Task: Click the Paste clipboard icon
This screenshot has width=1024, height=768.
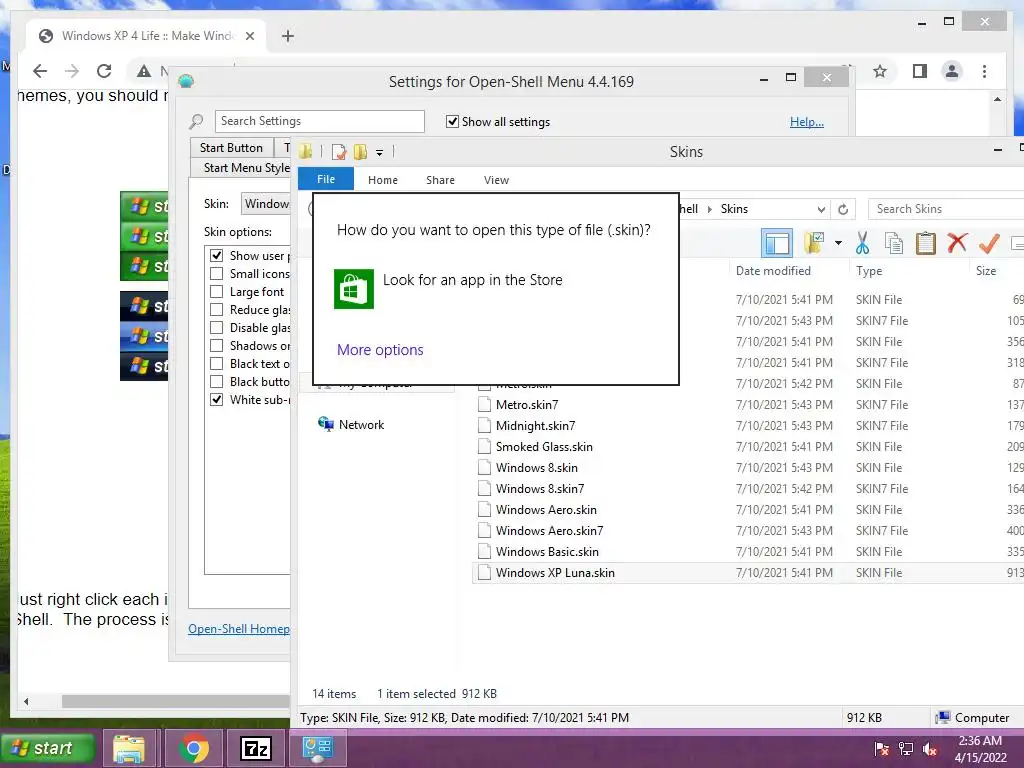Action: [925, 244]
